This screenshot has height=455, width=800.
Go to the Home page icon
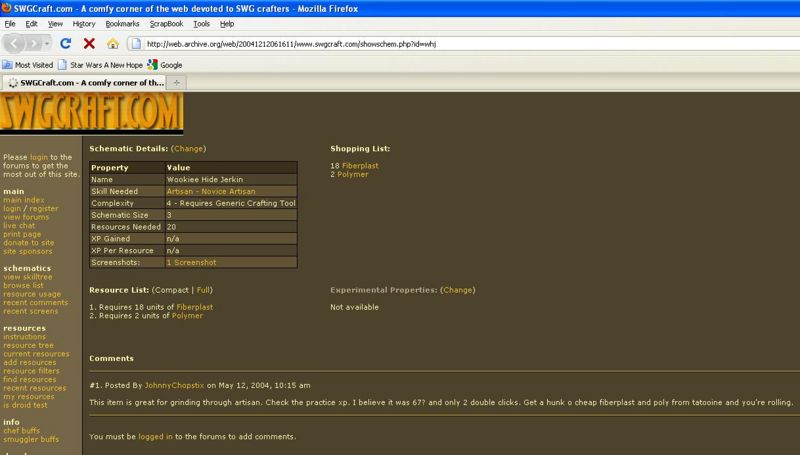click(x=112, y=44)
